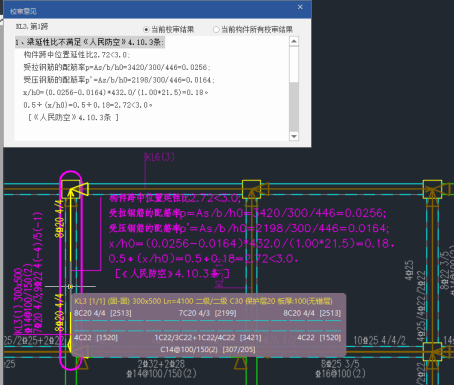This screenshot has height=385, width=454.
Task: Click the scroll-up arrow in review list
Action: [294, 41]
